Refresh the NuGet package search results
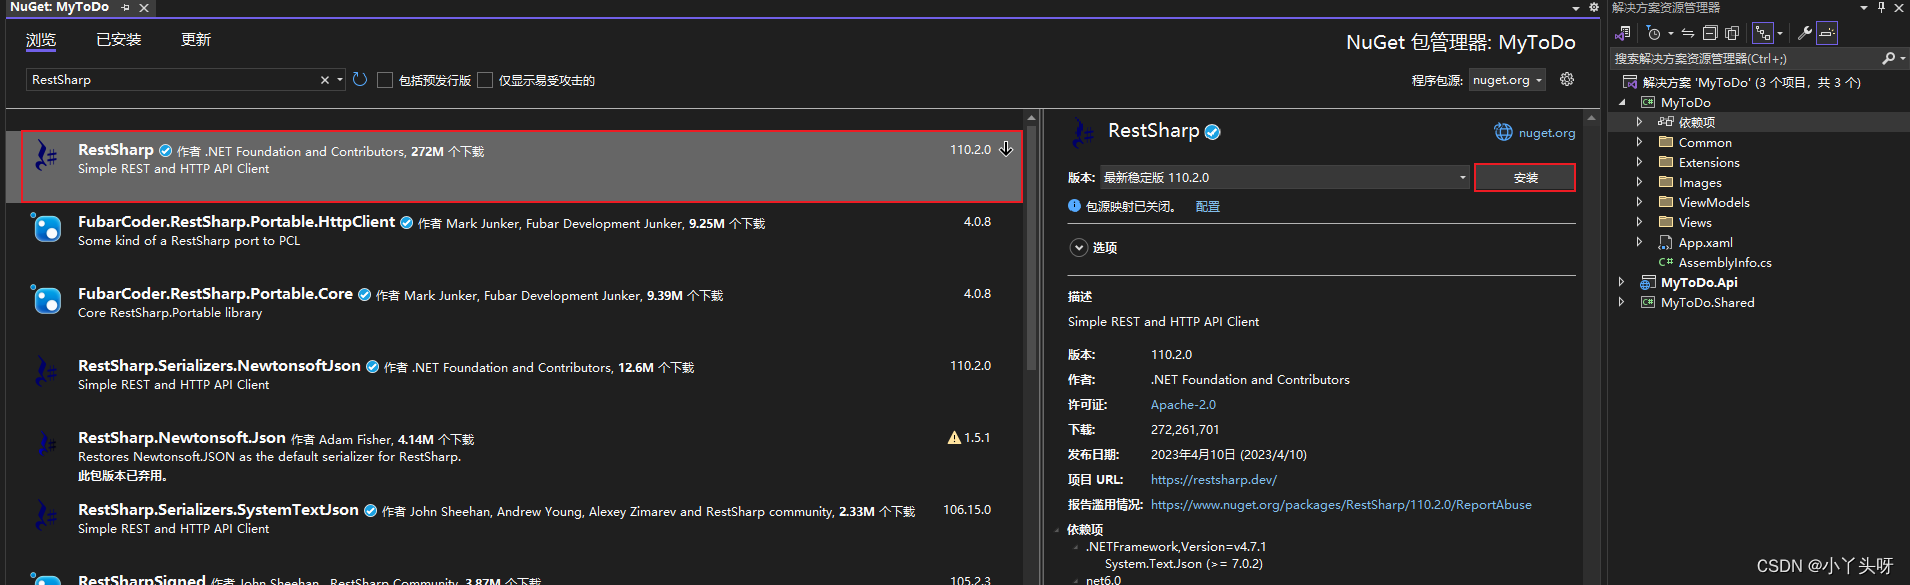1910x585 pixels. 360,79
